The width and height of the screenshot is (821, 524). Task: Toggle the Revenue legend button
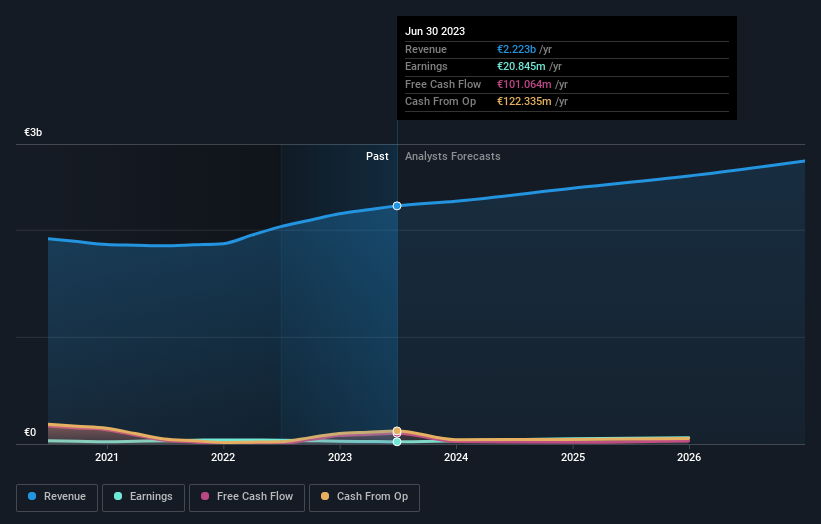(57, 497)
